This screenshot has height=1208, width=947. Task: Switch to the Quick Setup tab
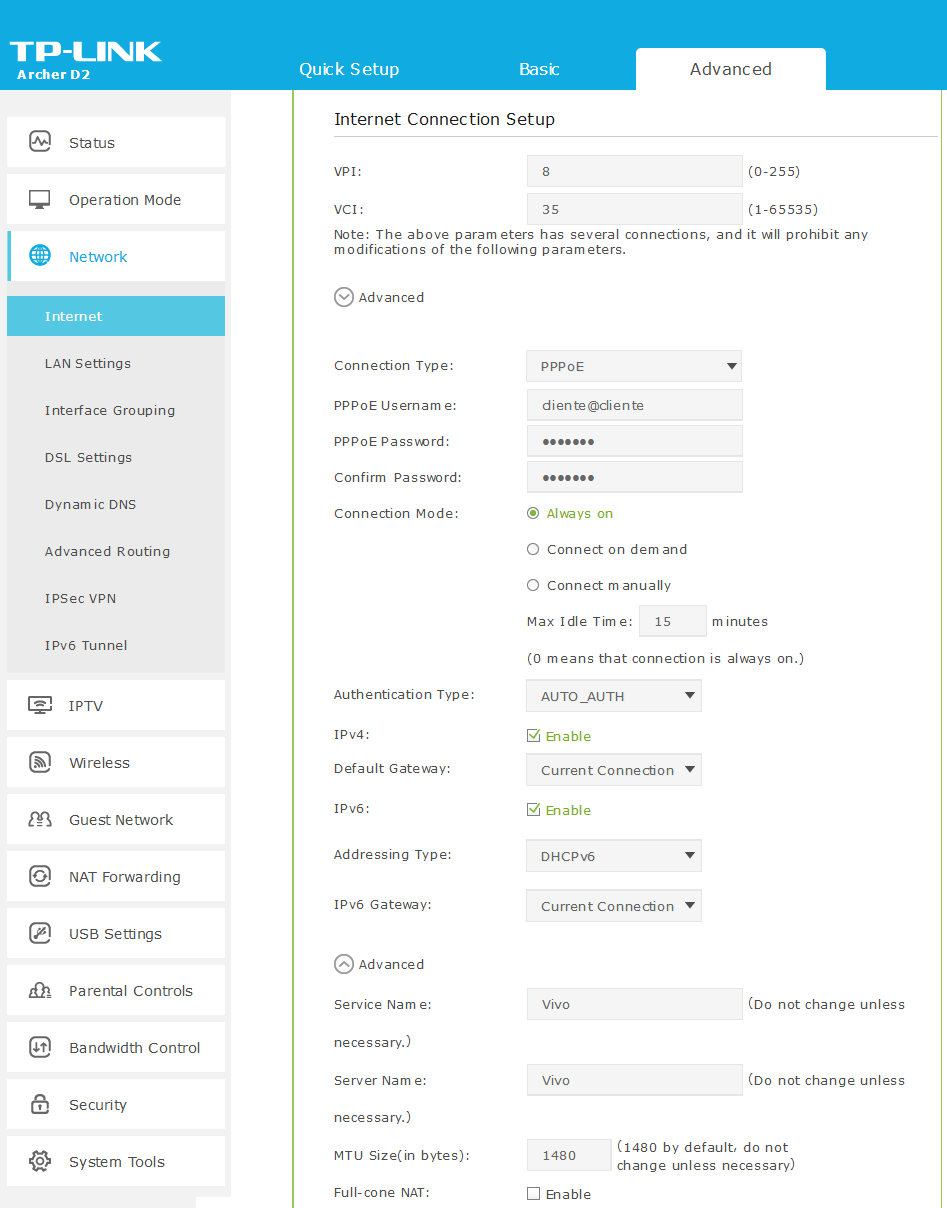coord(349,69)
